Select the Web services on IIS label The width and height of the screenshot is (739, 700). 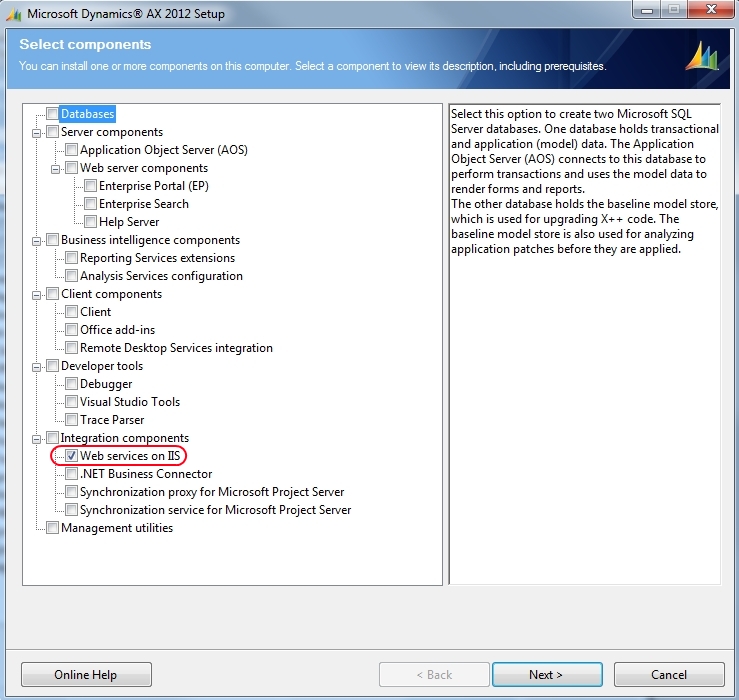point(130,456)
